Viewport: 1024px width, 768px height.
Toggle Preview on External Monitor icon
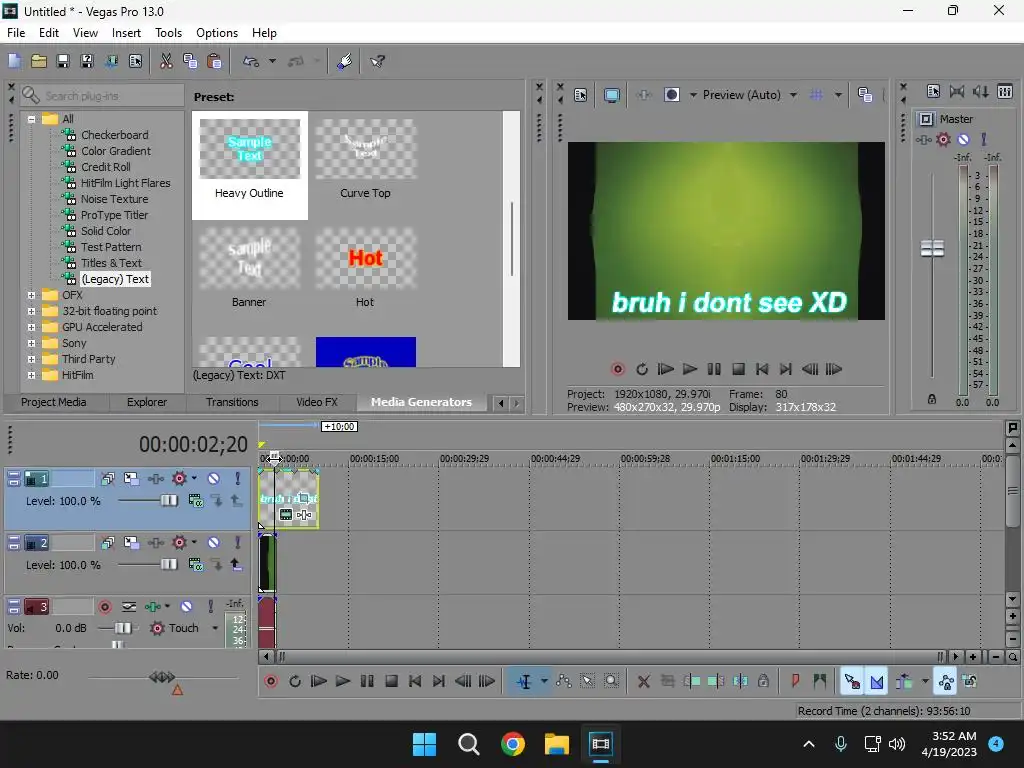[611, 95]
